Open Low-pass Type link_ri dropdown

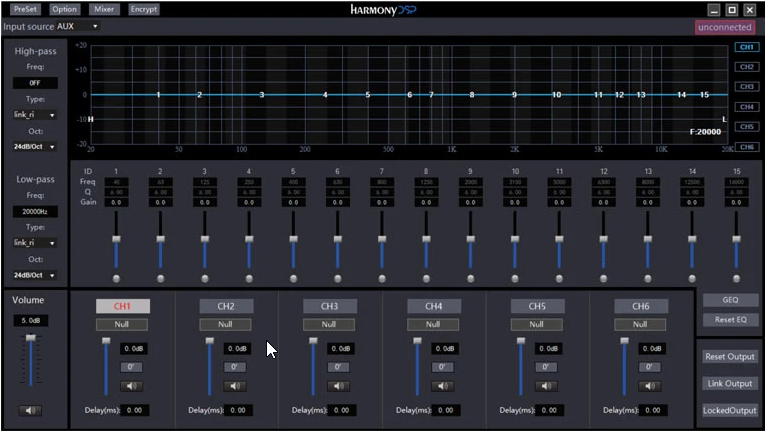point(34,243)
